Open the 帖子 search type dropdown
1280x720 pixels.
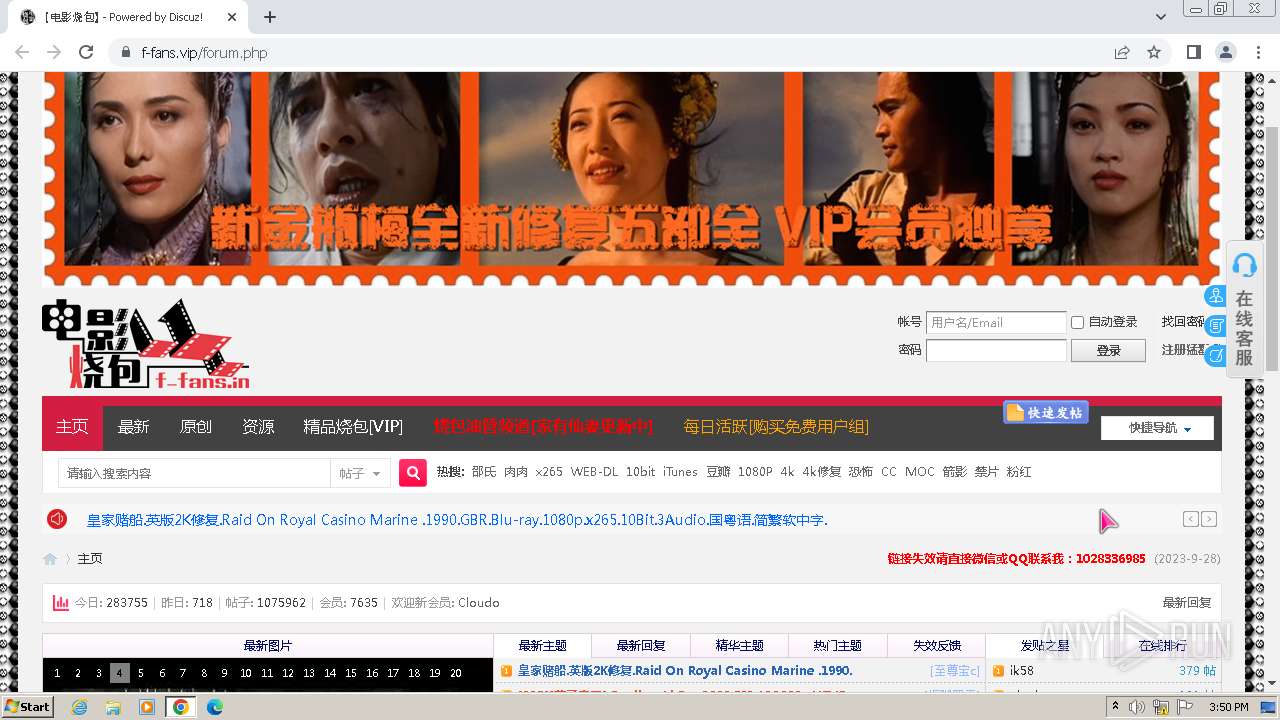point(360,473)
